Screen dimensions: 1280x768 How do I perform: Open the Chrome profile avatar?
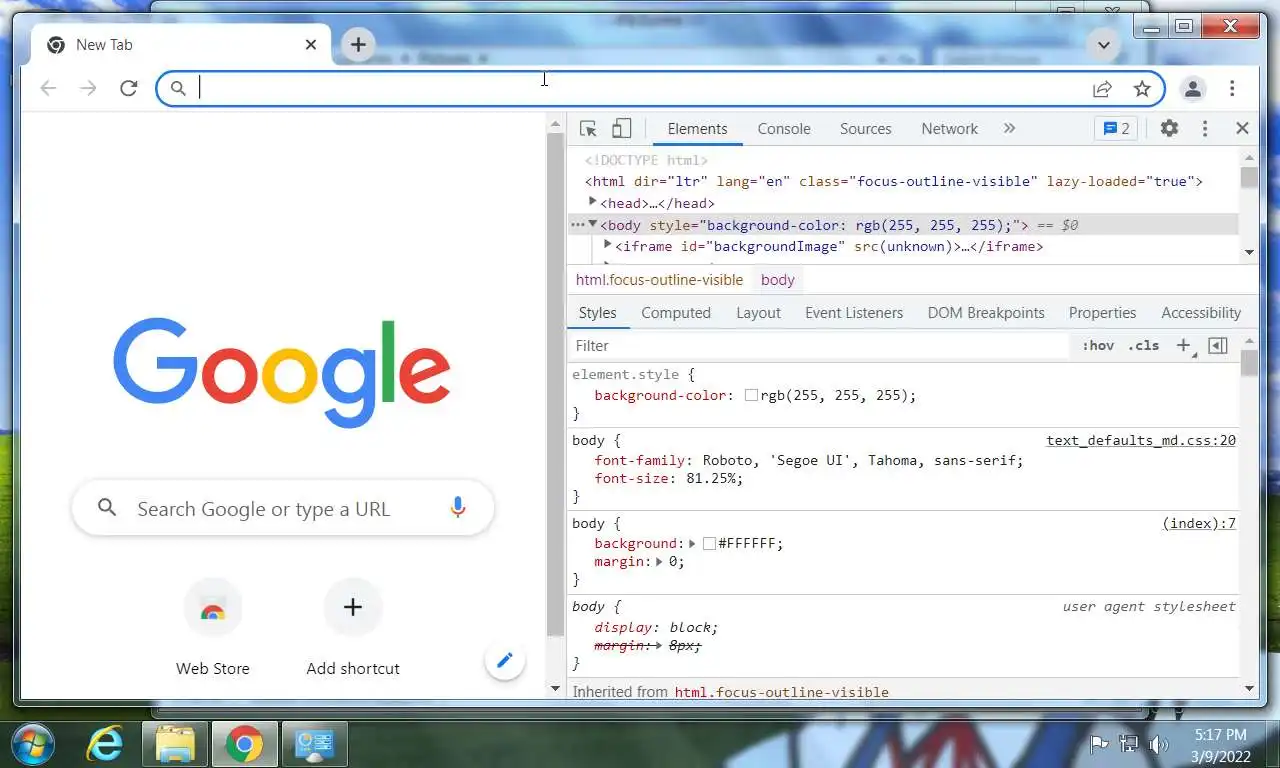point(1193,89)
